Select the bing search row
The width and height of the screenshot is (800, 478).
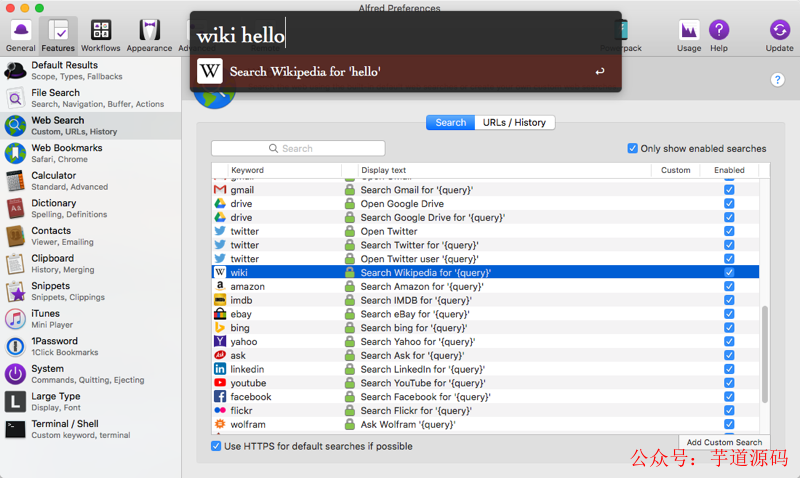click(485, 328)
